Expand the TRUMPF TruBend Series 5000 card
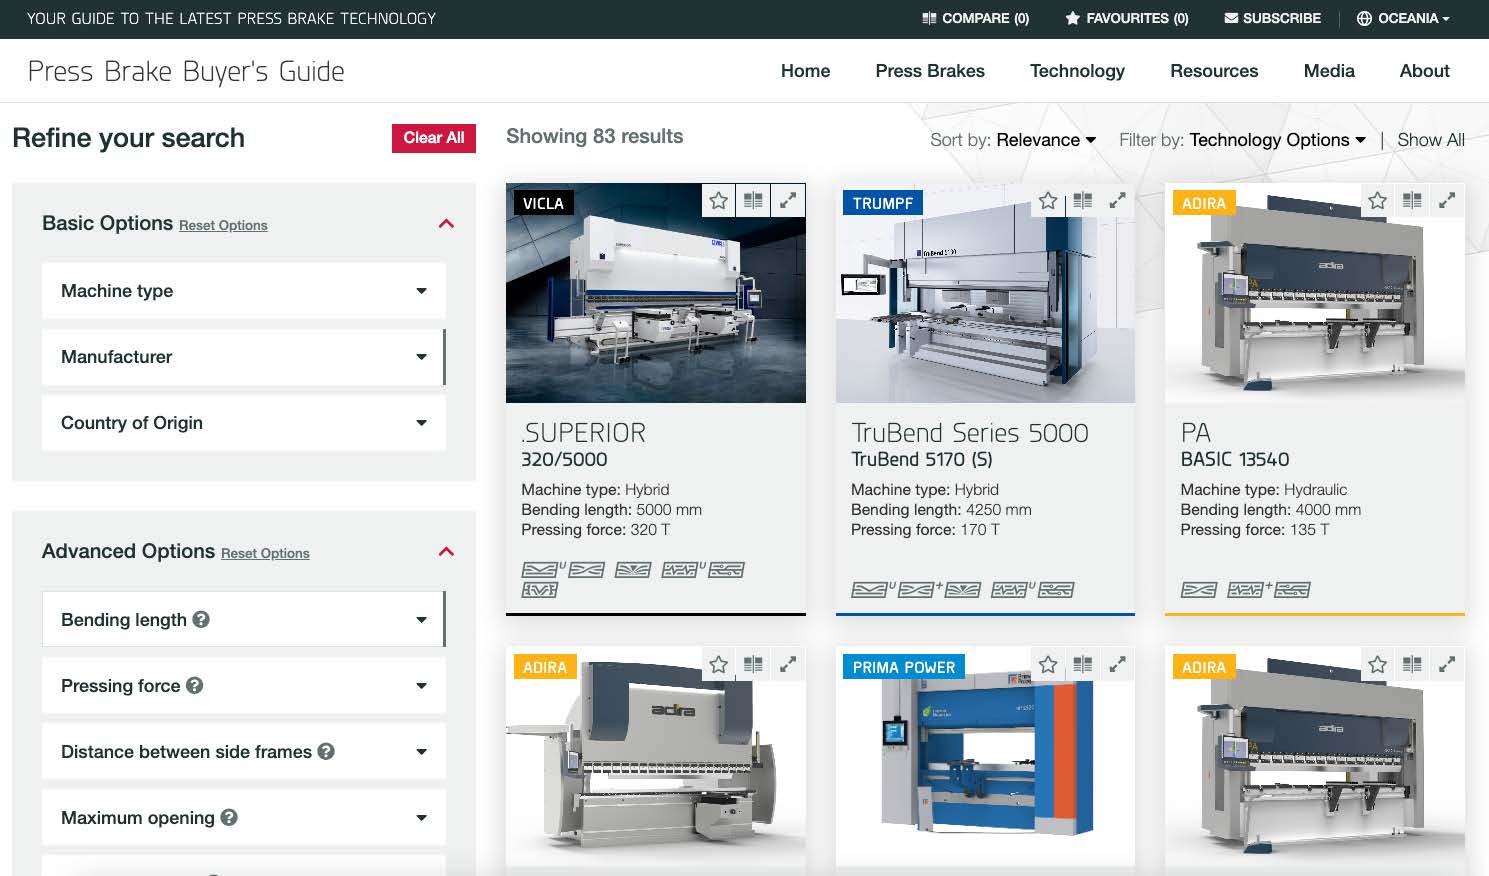Viewport: 1489px width, 876px height. pos(1117,201)
